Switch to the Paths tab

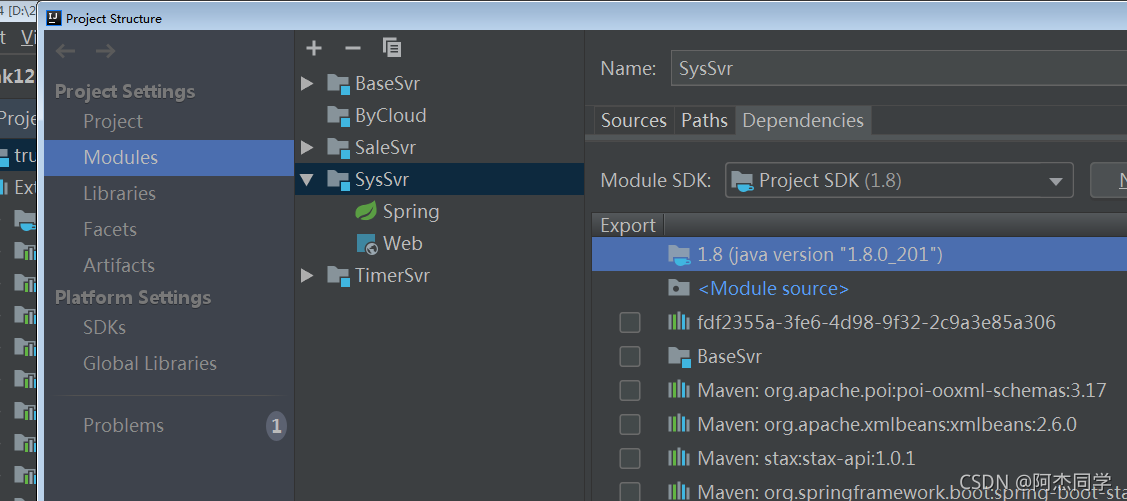[x=704, y=120]
